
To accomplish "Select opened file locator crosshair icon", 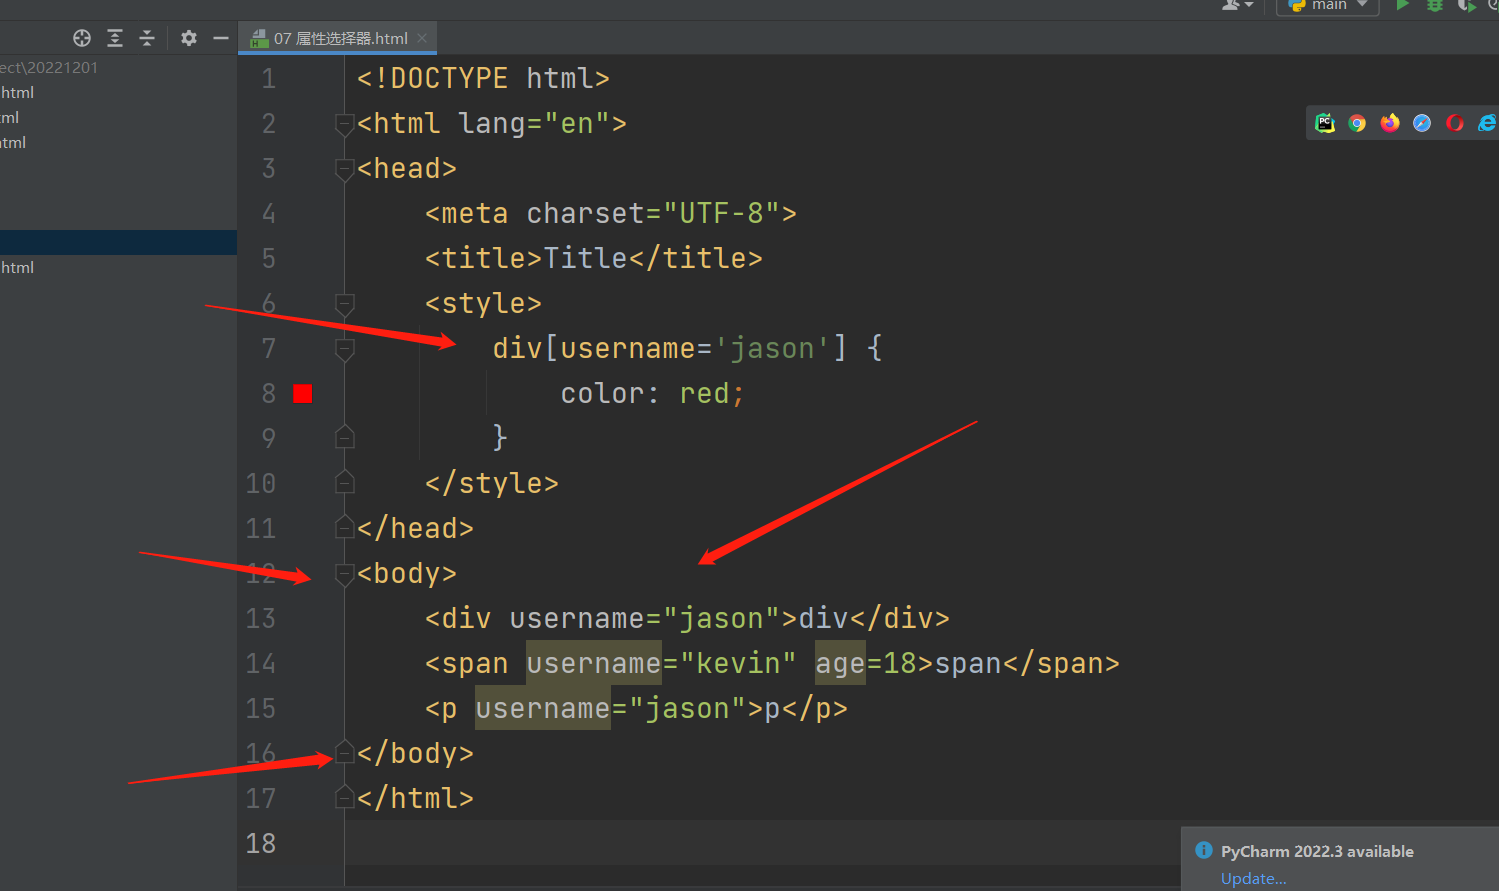I will coord(82,38).
